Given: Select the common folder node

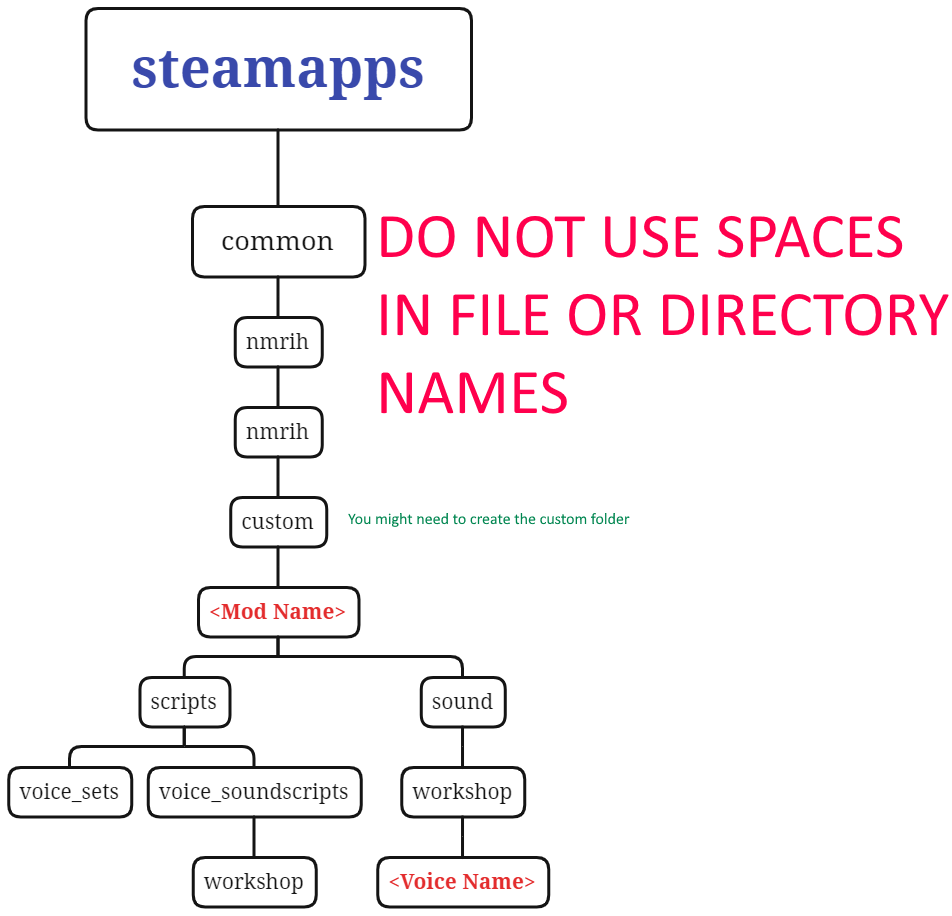Looking at the screenshot, I should 279,242.
